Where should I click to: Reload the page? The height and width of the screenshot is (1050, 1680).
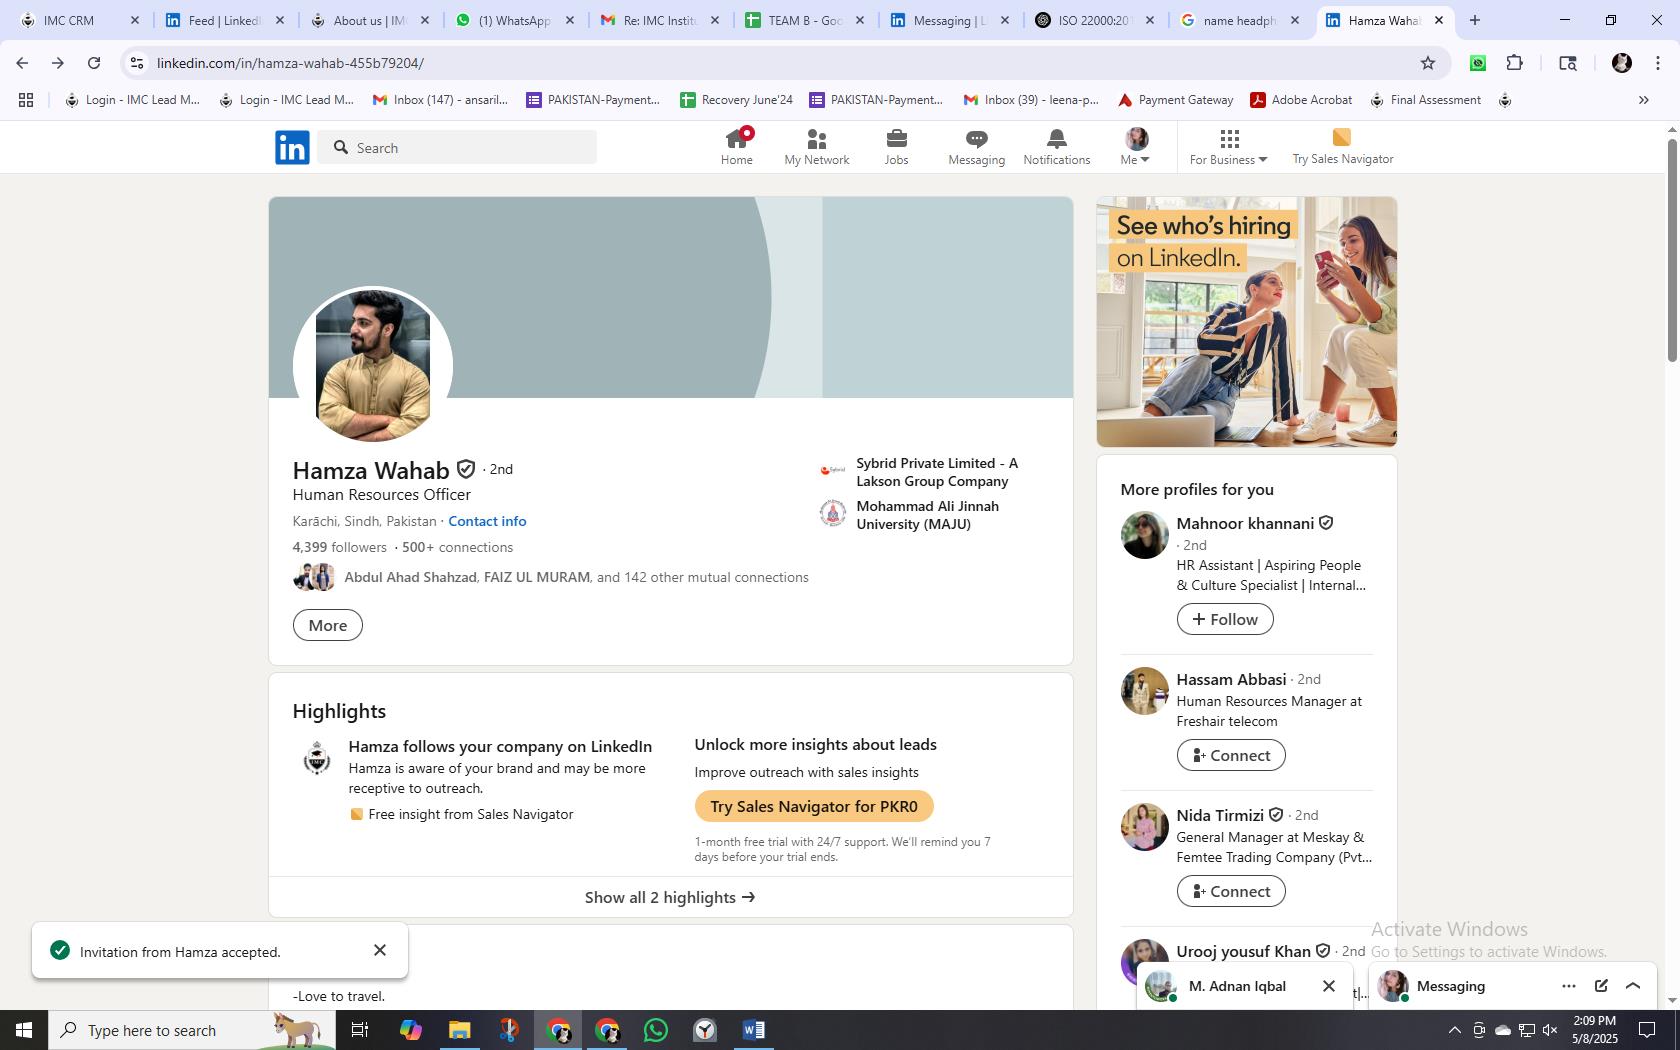[94, 63]
